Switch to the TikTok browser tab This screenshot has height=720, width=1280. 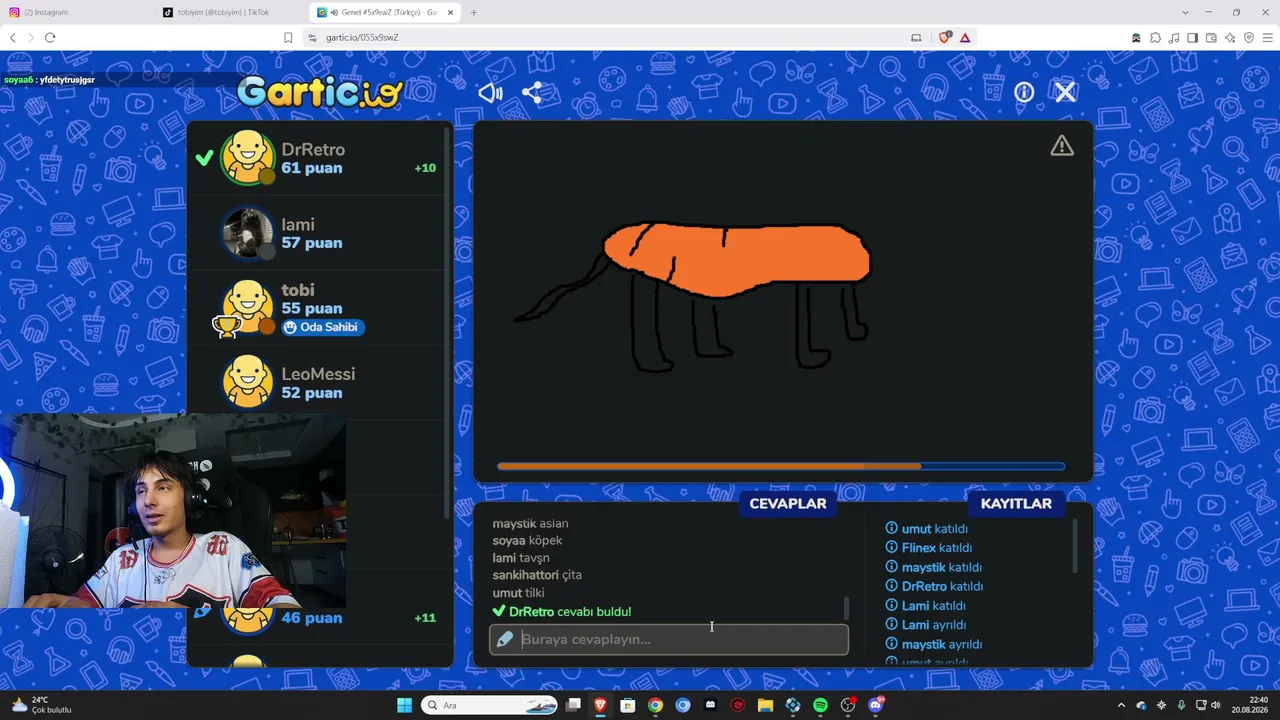[232, 12]
